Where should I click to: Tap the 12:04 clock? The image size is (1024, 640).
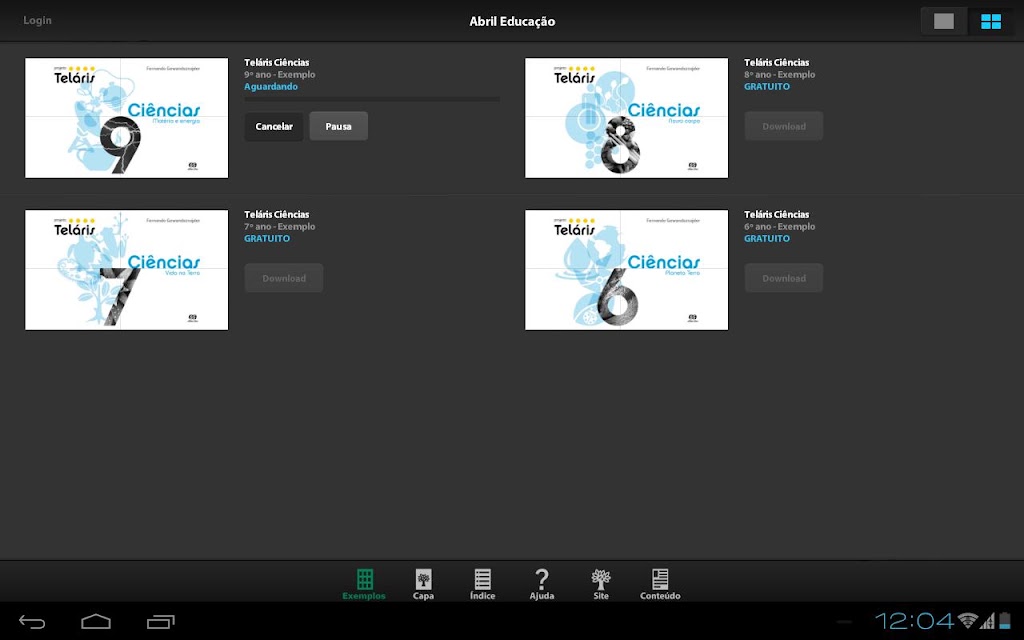914,620
